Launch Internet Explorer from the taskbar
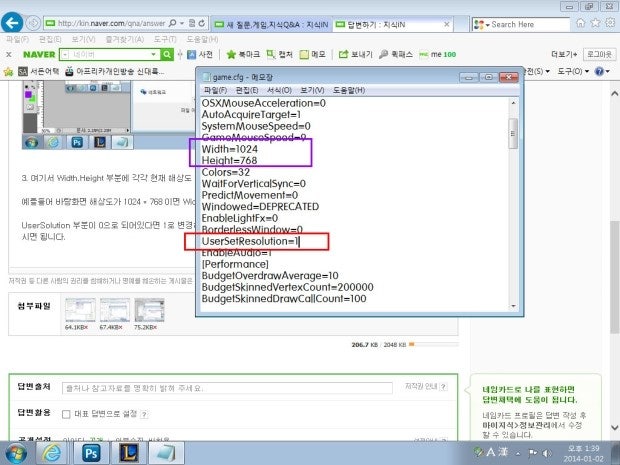Image resolution: width=620 pixels, height=465 pixels. tap(52, 452)
